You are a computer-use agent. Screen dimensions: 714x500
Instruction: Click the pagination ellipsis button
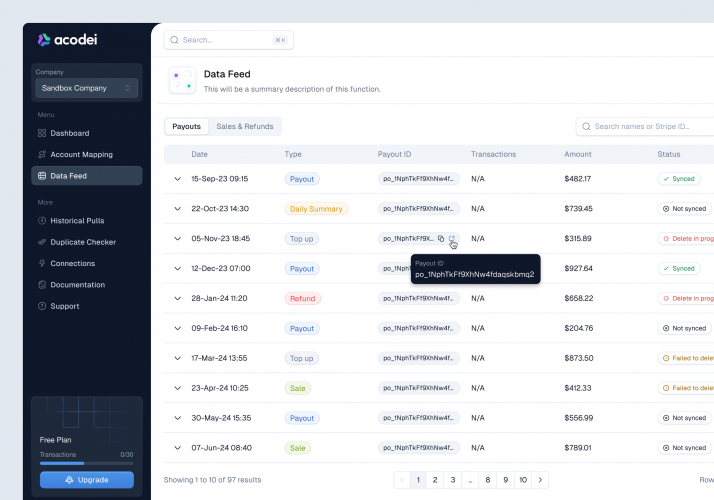click(x=470, y=480)
